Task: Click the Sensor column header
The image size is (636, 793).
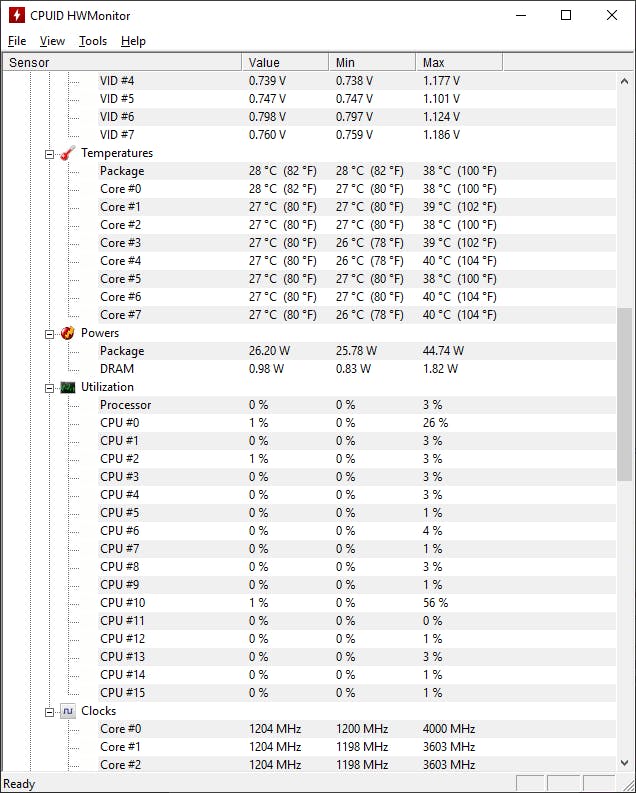Action: pos(120,62)
